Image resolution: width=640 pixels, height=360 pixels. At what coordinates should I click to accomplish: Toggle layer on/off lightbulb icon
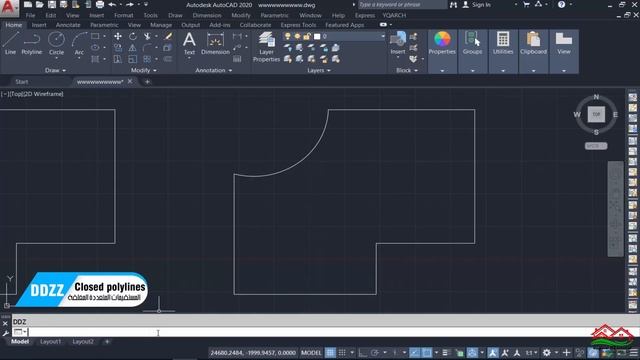(x=288, y=36)
